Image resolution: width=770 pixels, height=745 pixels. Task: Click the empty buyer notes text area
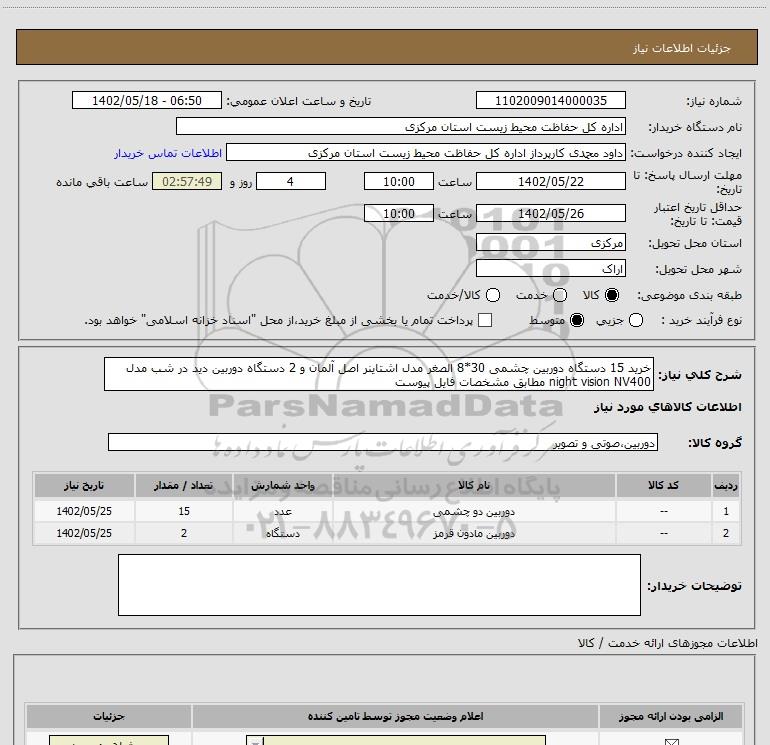click(x=379, y=584)
